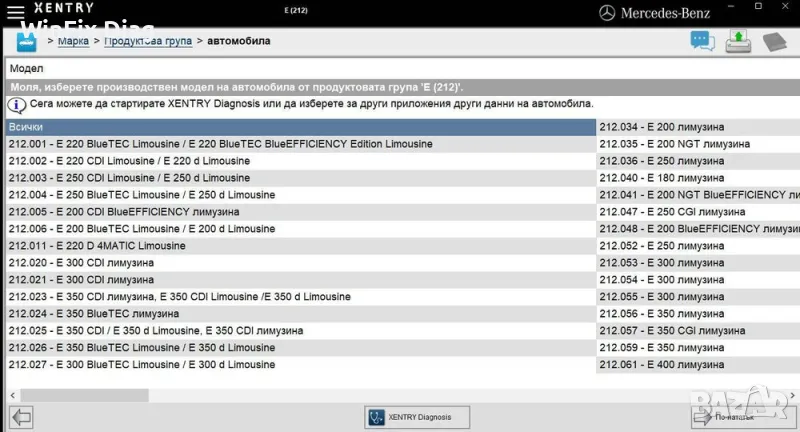Select 212.003 - E 250 CDI Limousine row
The image size is (800, 432).
(x=301, y=178)
